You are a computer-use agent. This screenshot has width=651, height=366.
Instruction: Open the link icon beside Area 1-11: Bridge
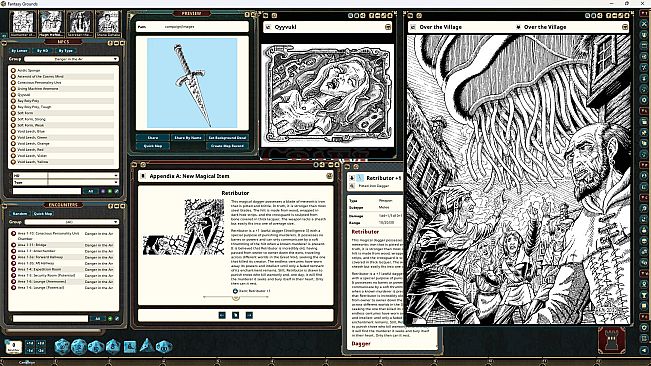[13, 245]
